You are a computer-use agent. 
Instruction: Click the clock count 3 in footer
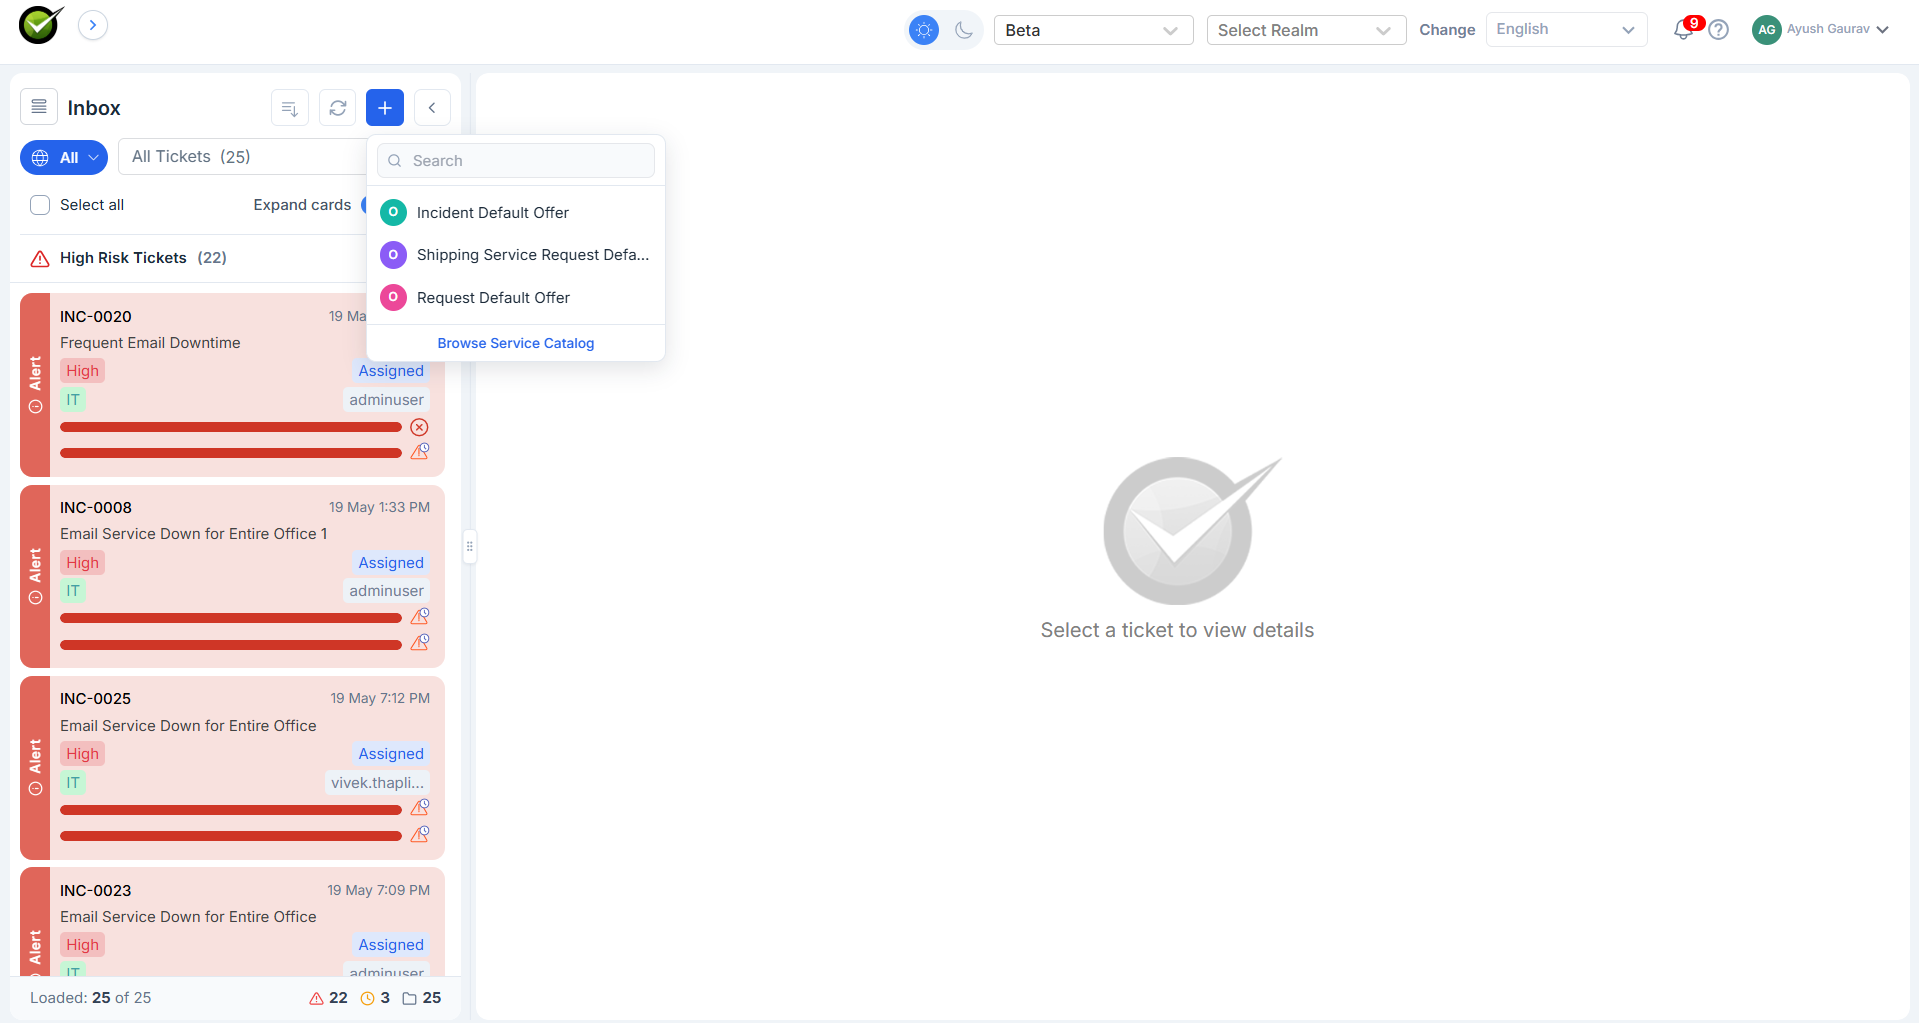[x=375, y=998]
